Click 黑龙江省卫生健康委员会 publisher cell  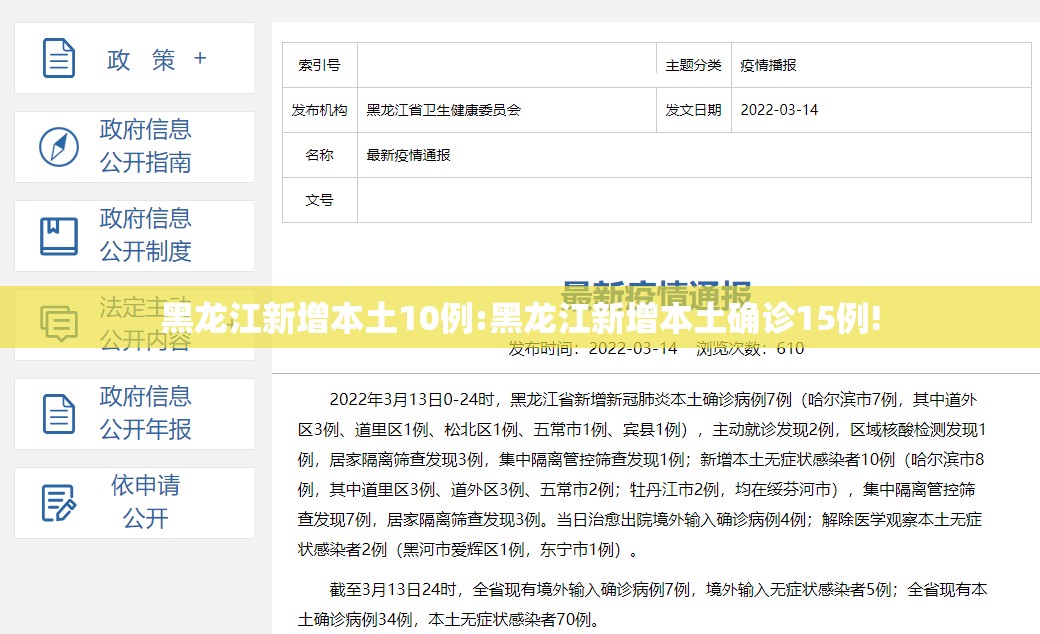tap(507, 110)
